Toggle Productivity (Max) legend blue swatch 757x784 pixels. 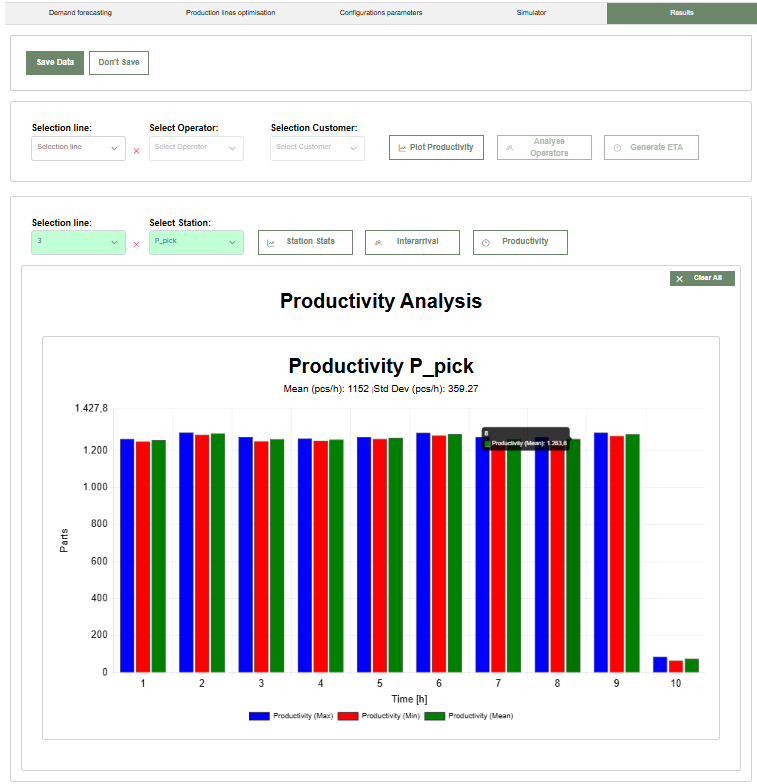coord(260,716)
